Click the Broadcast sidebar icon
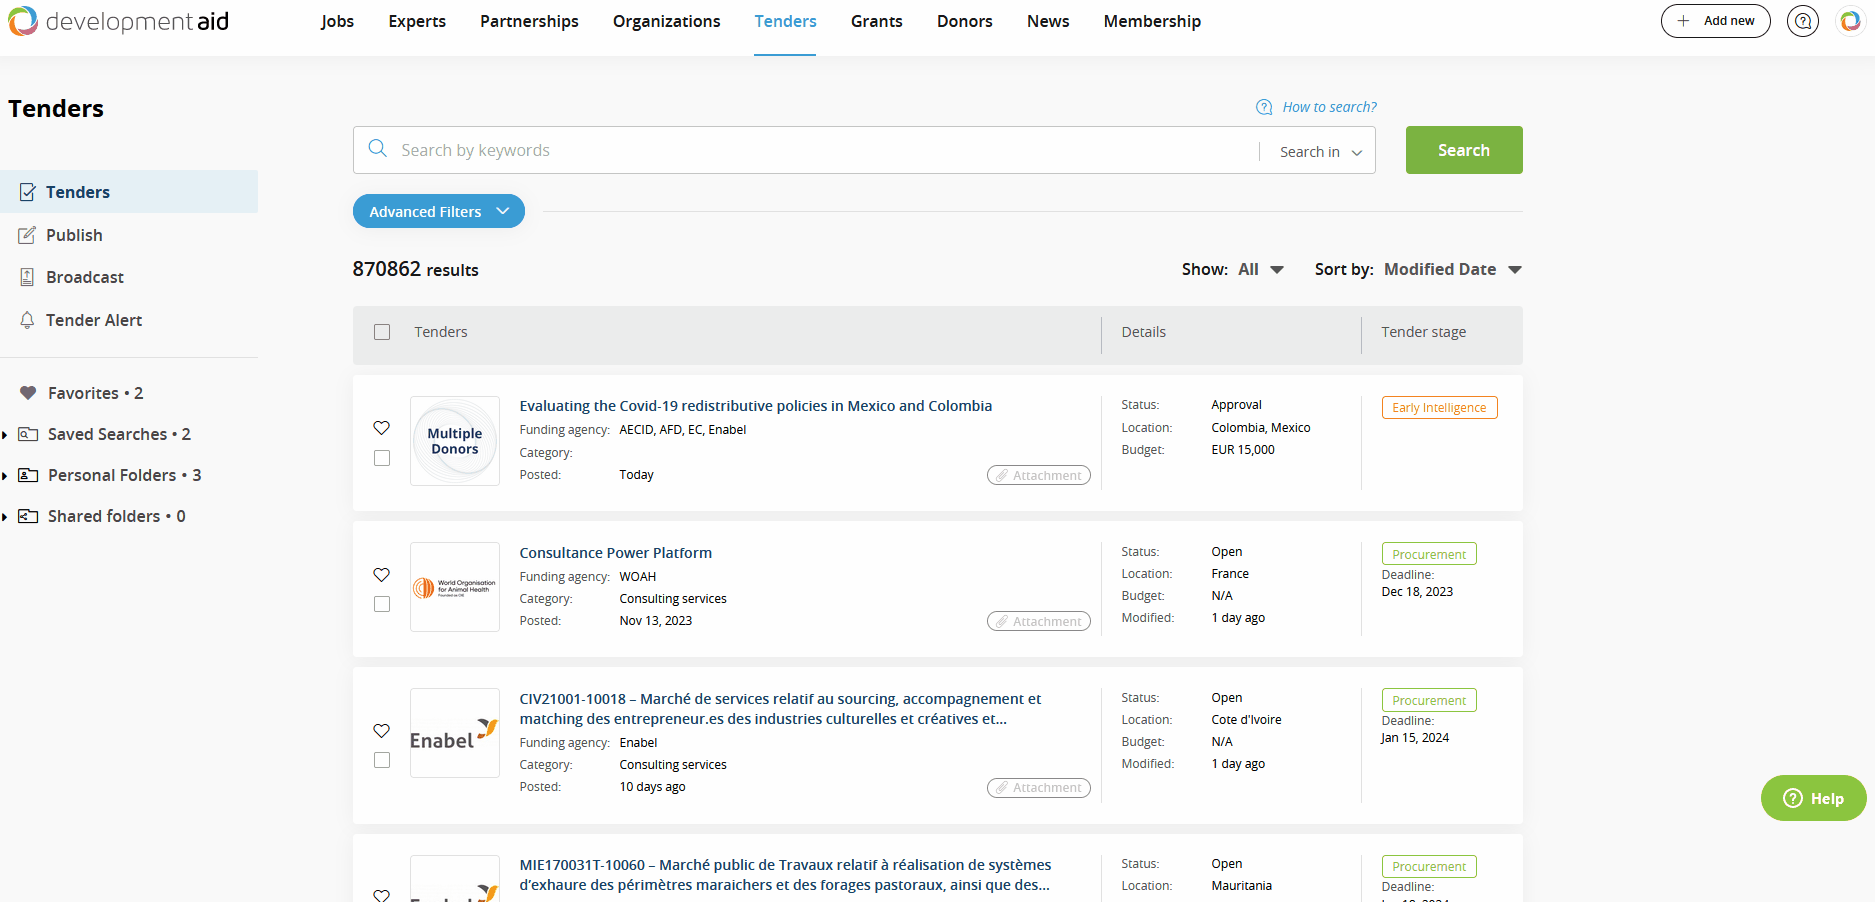 tap(27, 277)
